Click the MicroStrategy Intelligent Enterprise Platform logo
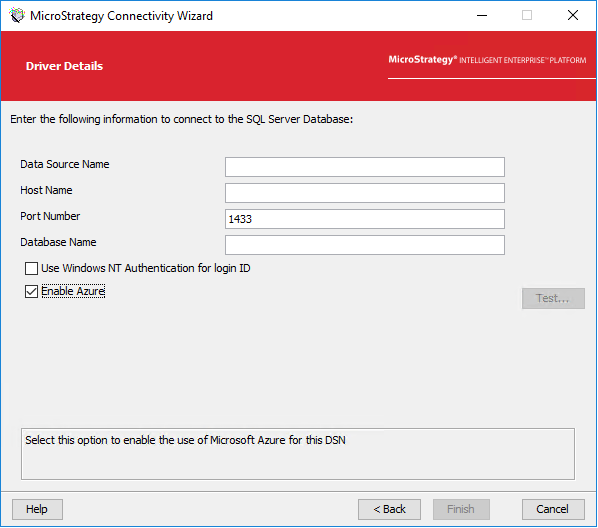 (x=487, y=60)
